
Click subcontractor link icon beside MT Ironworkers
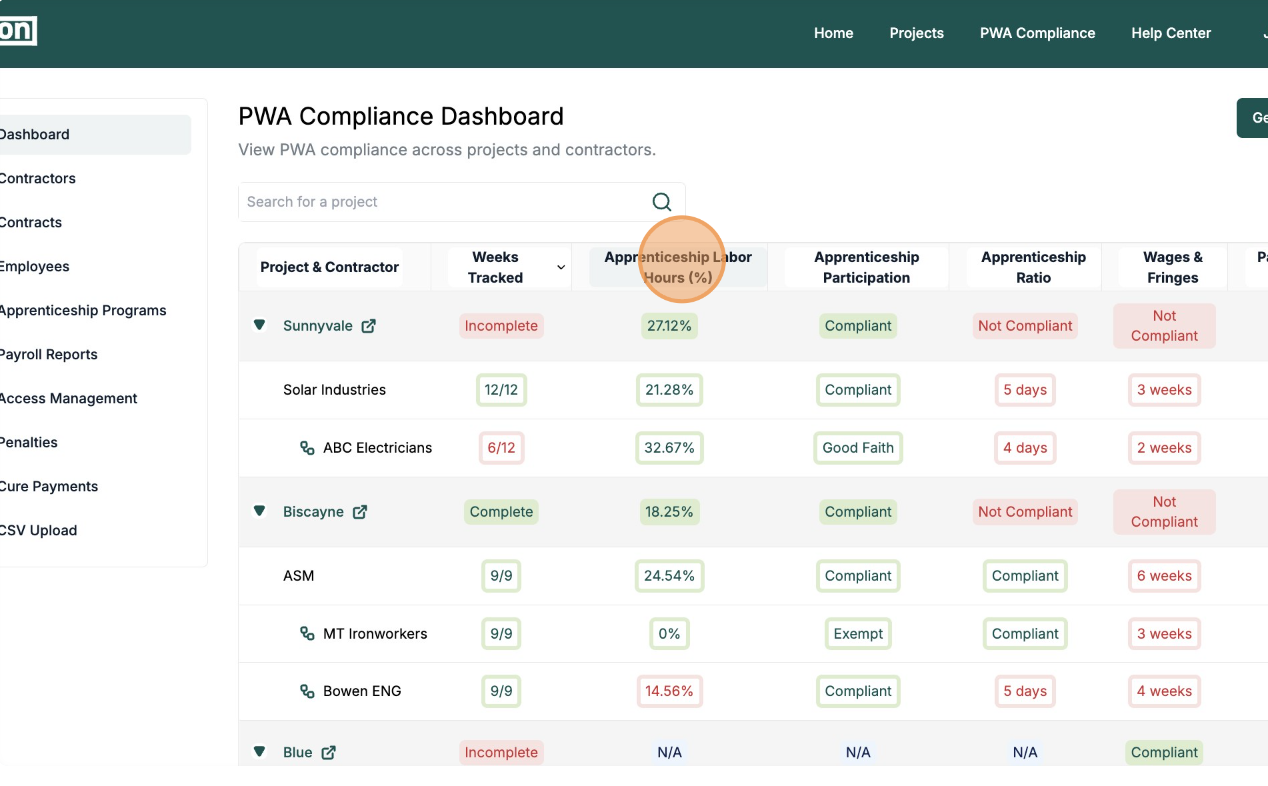pyautogui.click(x=308, y=634)
